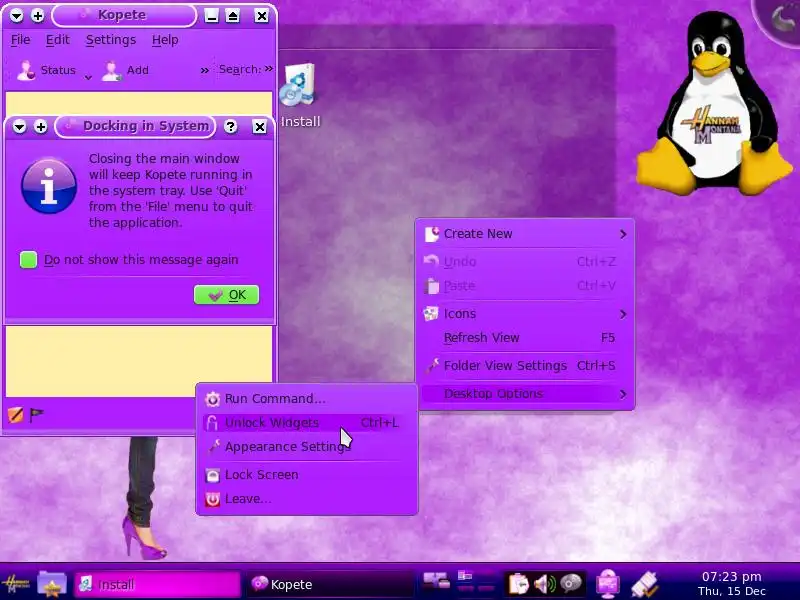This screenshot has width=800, height=600.
Task: Click the Add contact toolbar button
Action: pyautogui.click(x=125, y=70)
